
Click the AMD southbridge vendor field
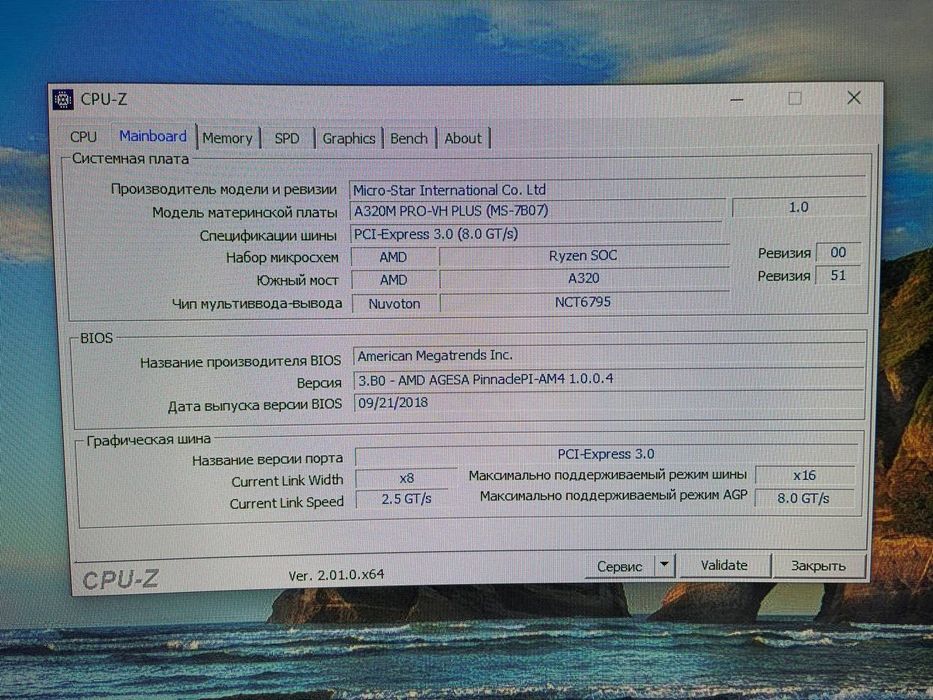pyautogui.click(x=393, y=280)
